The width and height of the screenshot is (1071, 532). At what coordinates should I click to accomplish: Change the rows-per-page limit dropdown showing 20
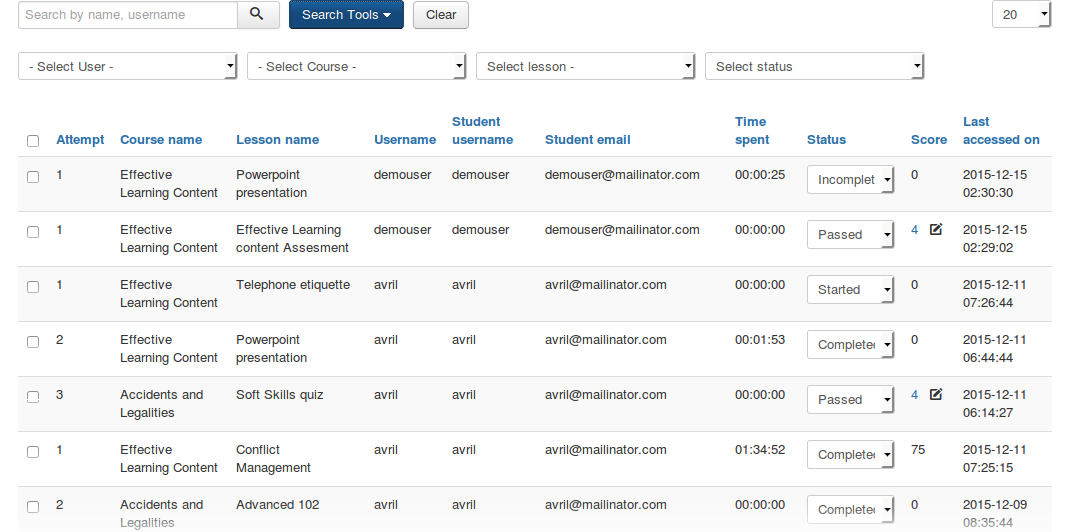click(1021, 15)
